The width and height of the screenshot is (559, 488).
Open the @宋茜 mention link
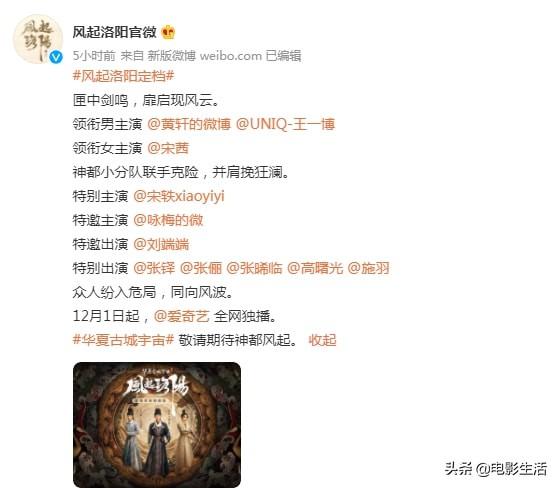(x=168, y=148)
